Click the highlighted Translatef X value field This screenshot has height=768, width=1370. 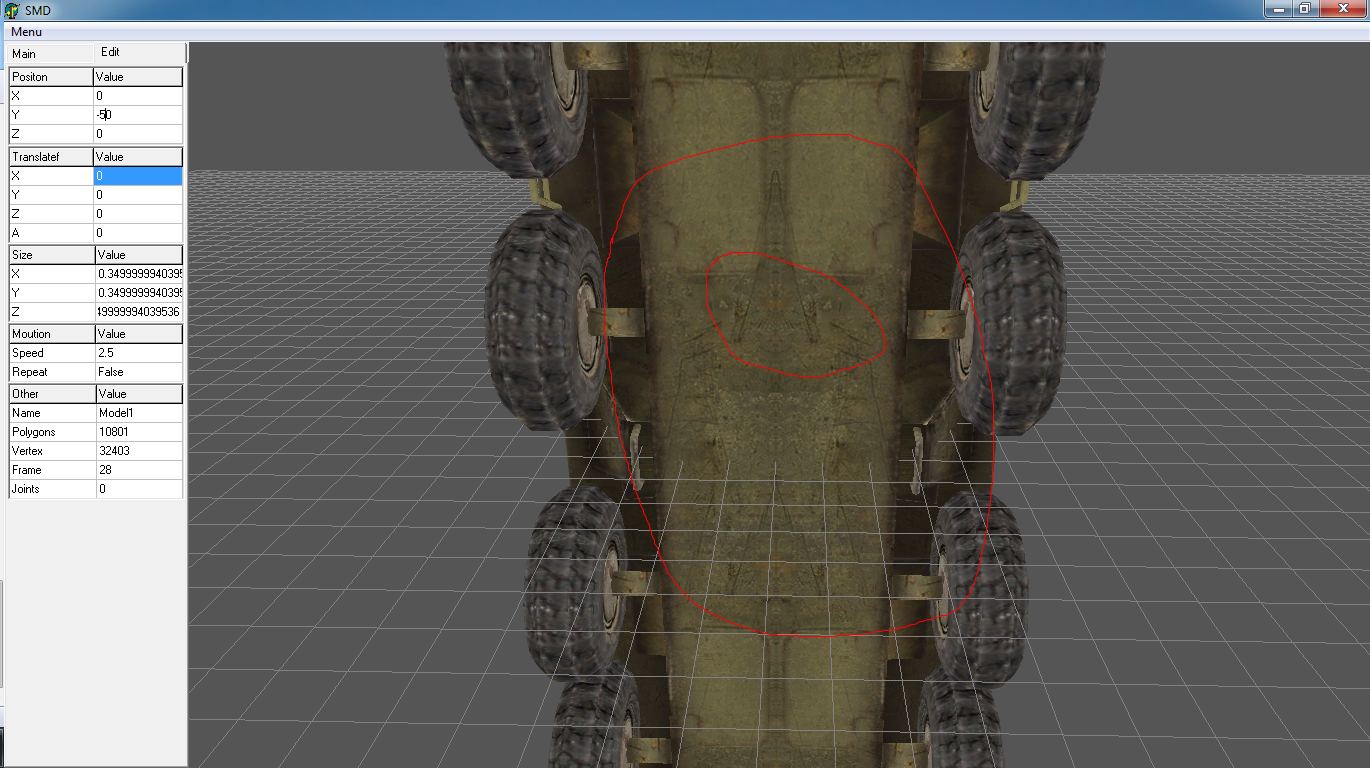click(x=138, y=176)
